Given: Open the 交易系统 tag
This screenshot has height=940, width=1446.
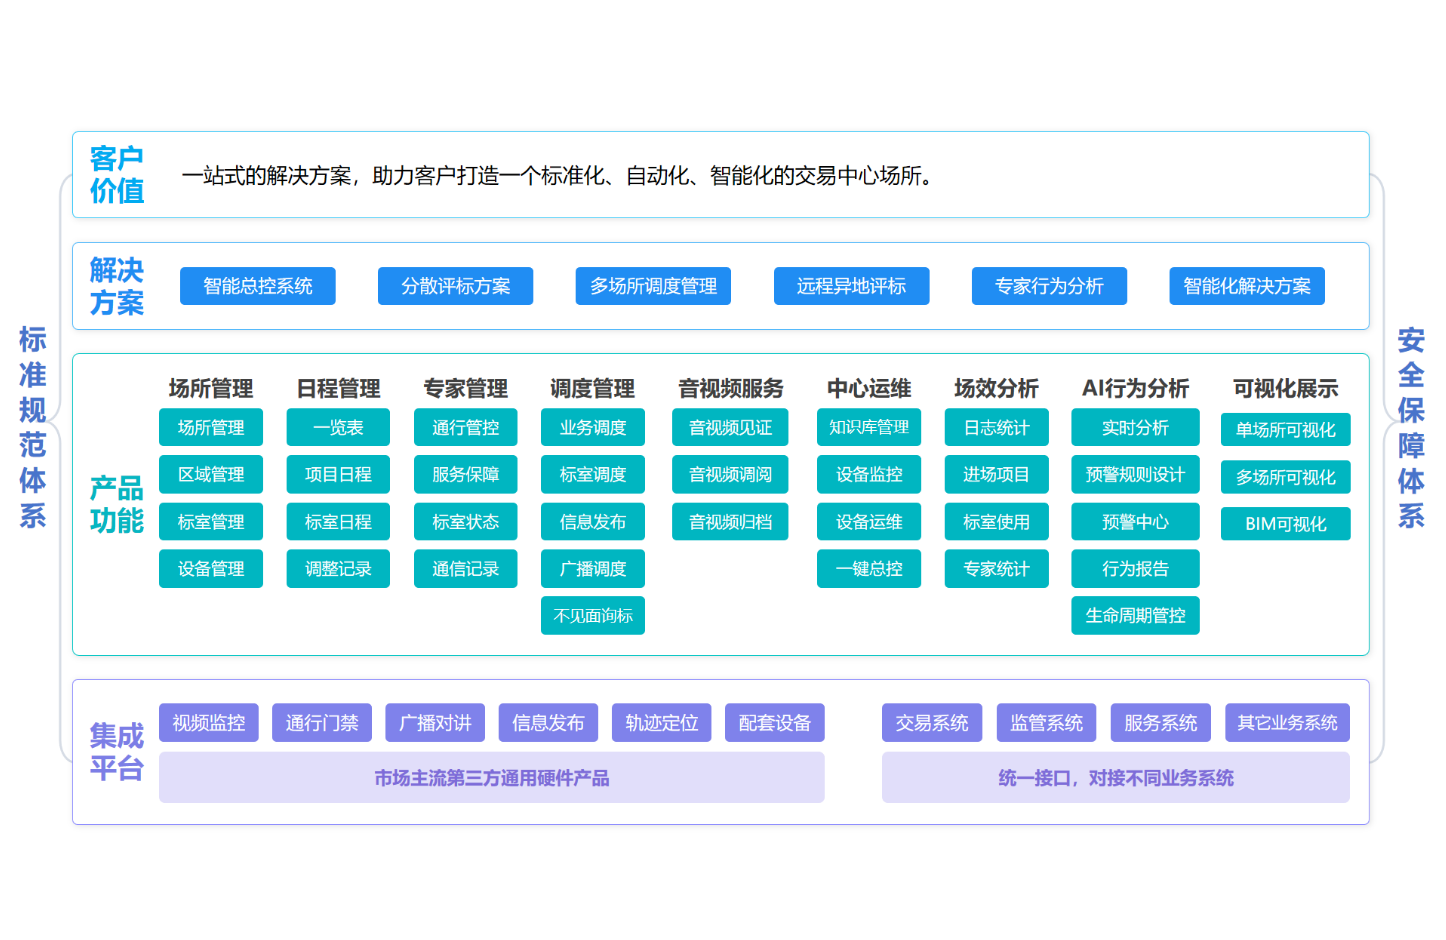Looking at the screenshot, I should pyautogui.click(x=932, y=722).
